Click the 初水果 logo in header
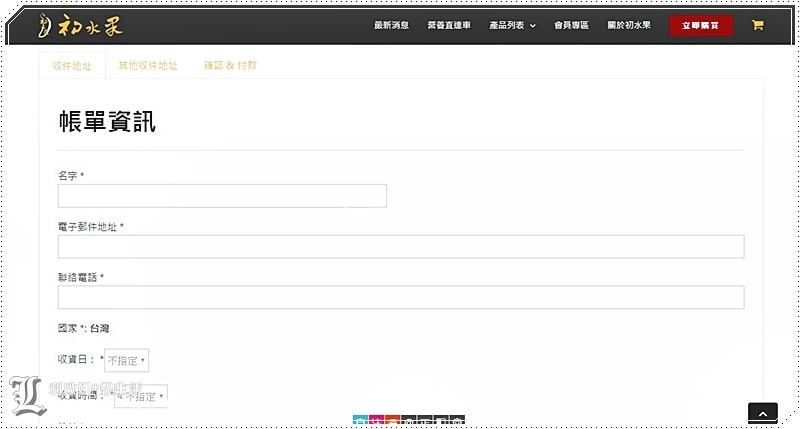The image size is (800, 429). coord(82,26)
